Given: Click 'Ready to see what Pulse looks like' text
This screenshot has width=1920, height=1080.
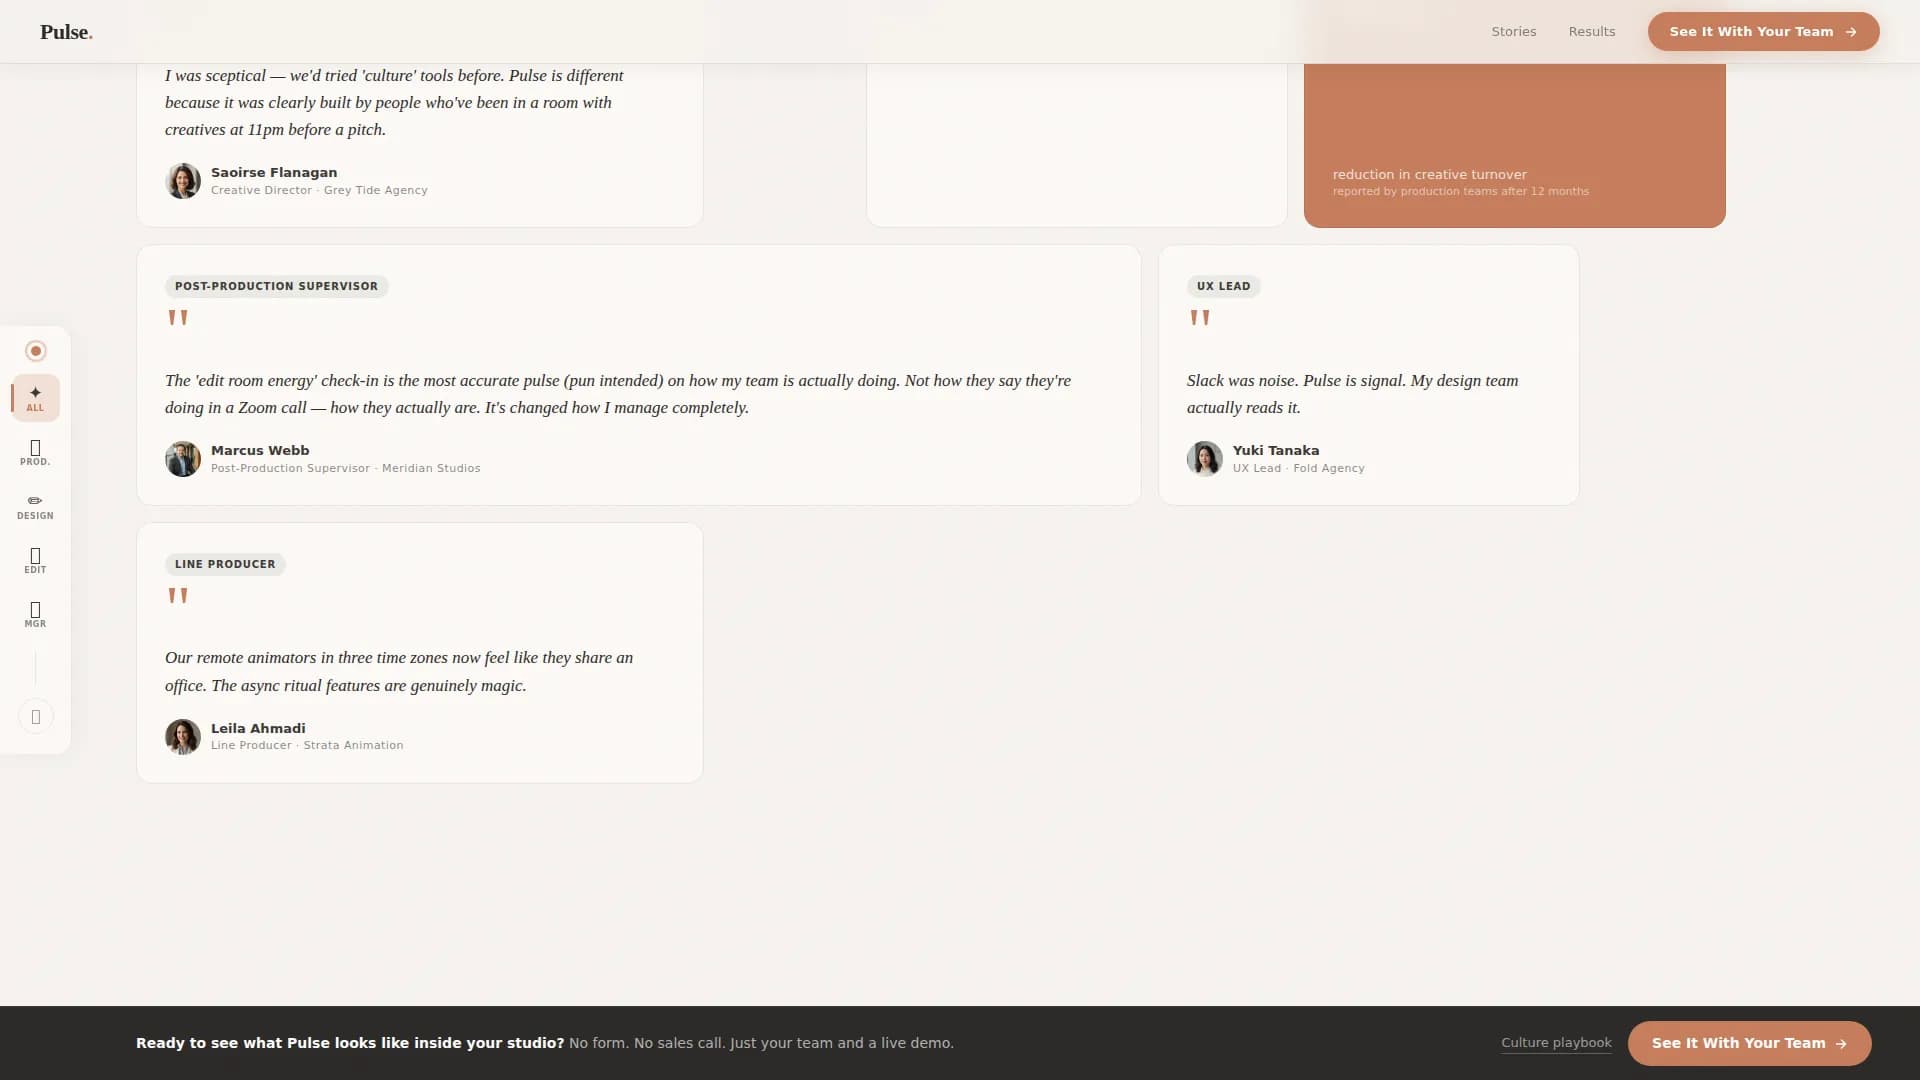Looking at the screenshot, I should point(350,1043).
